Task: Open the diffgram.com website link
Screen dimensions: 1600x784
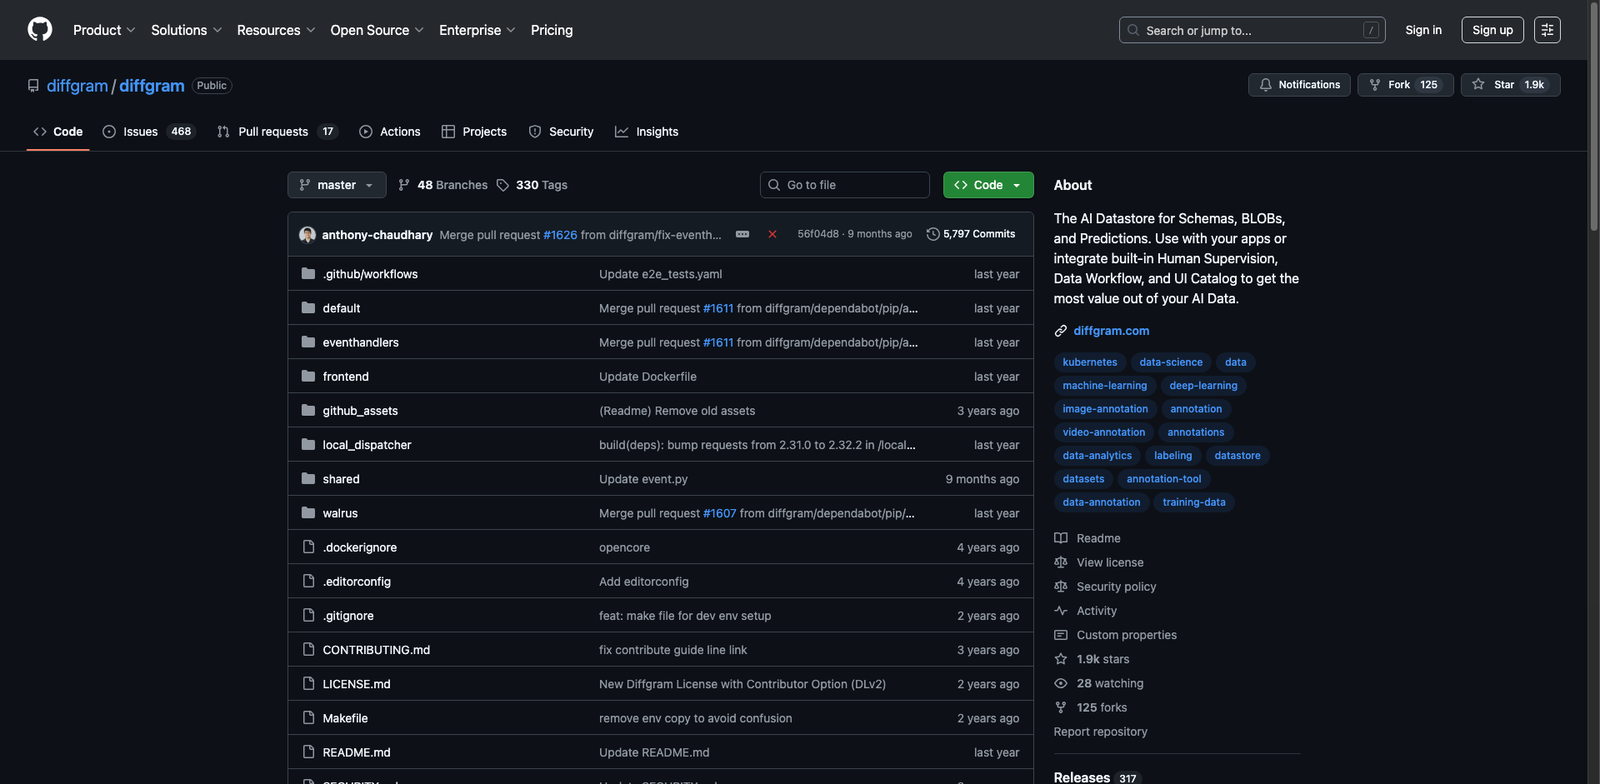Action: click(1111, 331)
